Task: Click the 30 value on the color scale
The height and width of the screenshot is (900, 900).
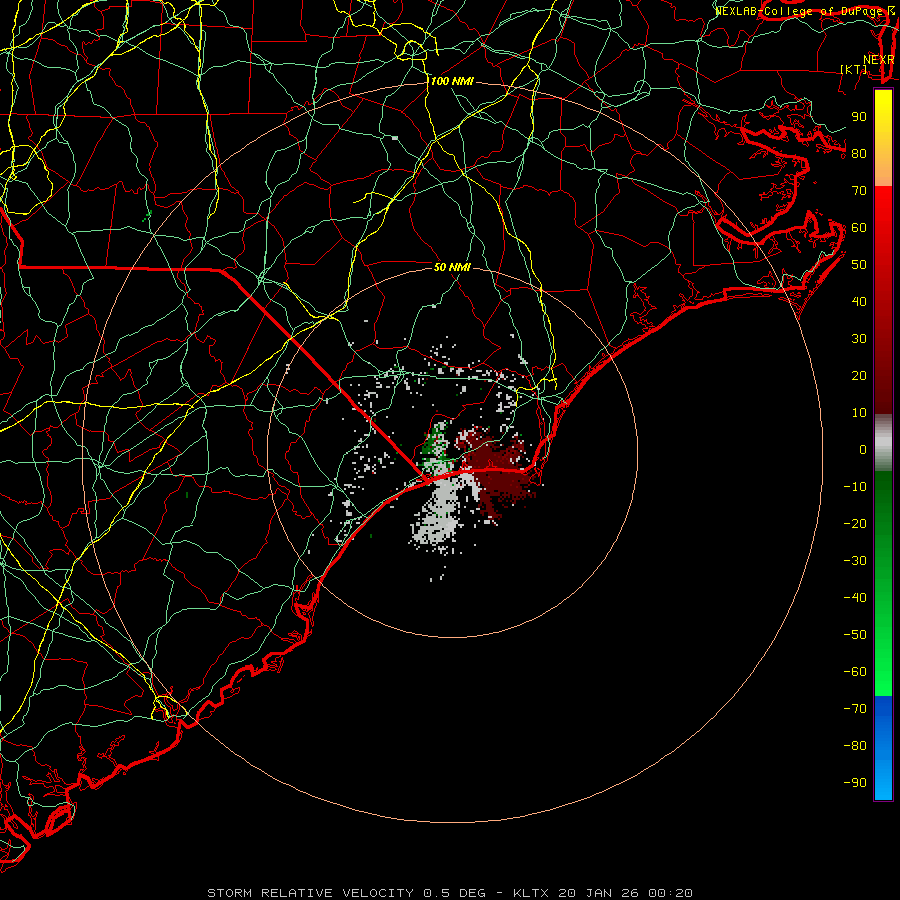Action: tap(859, 339)
